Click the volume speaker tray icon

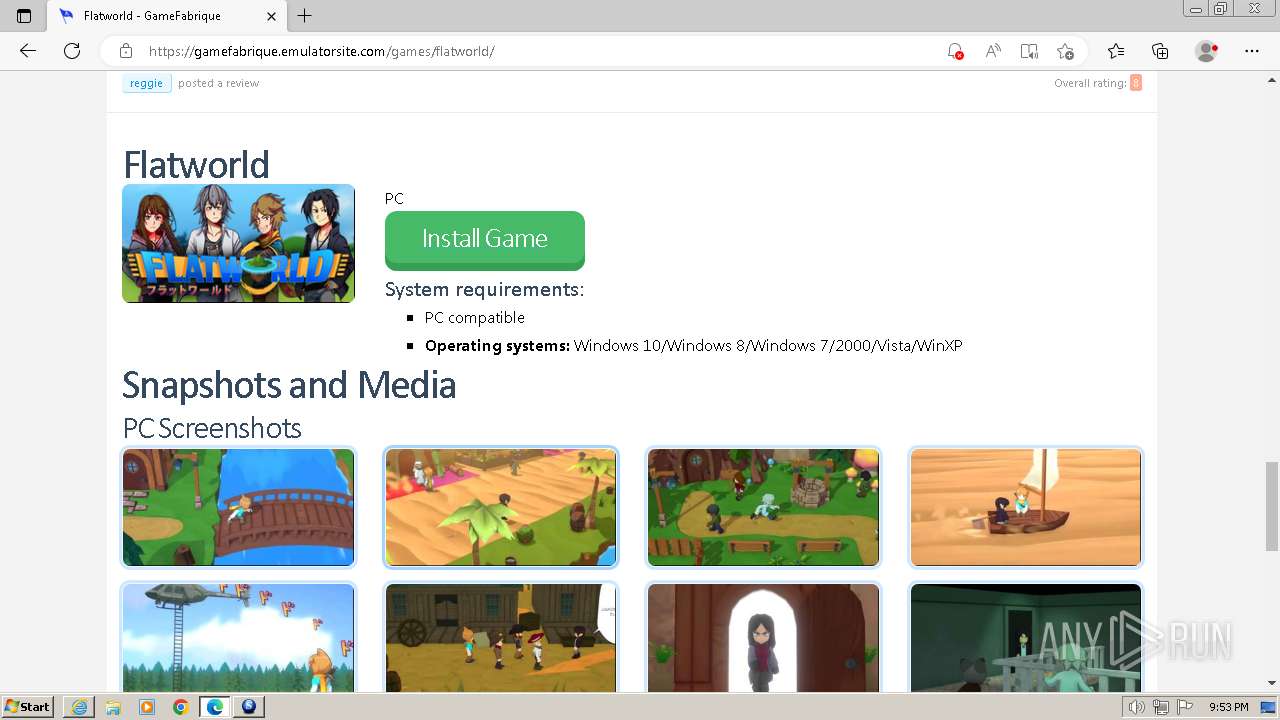point(1137,707)
